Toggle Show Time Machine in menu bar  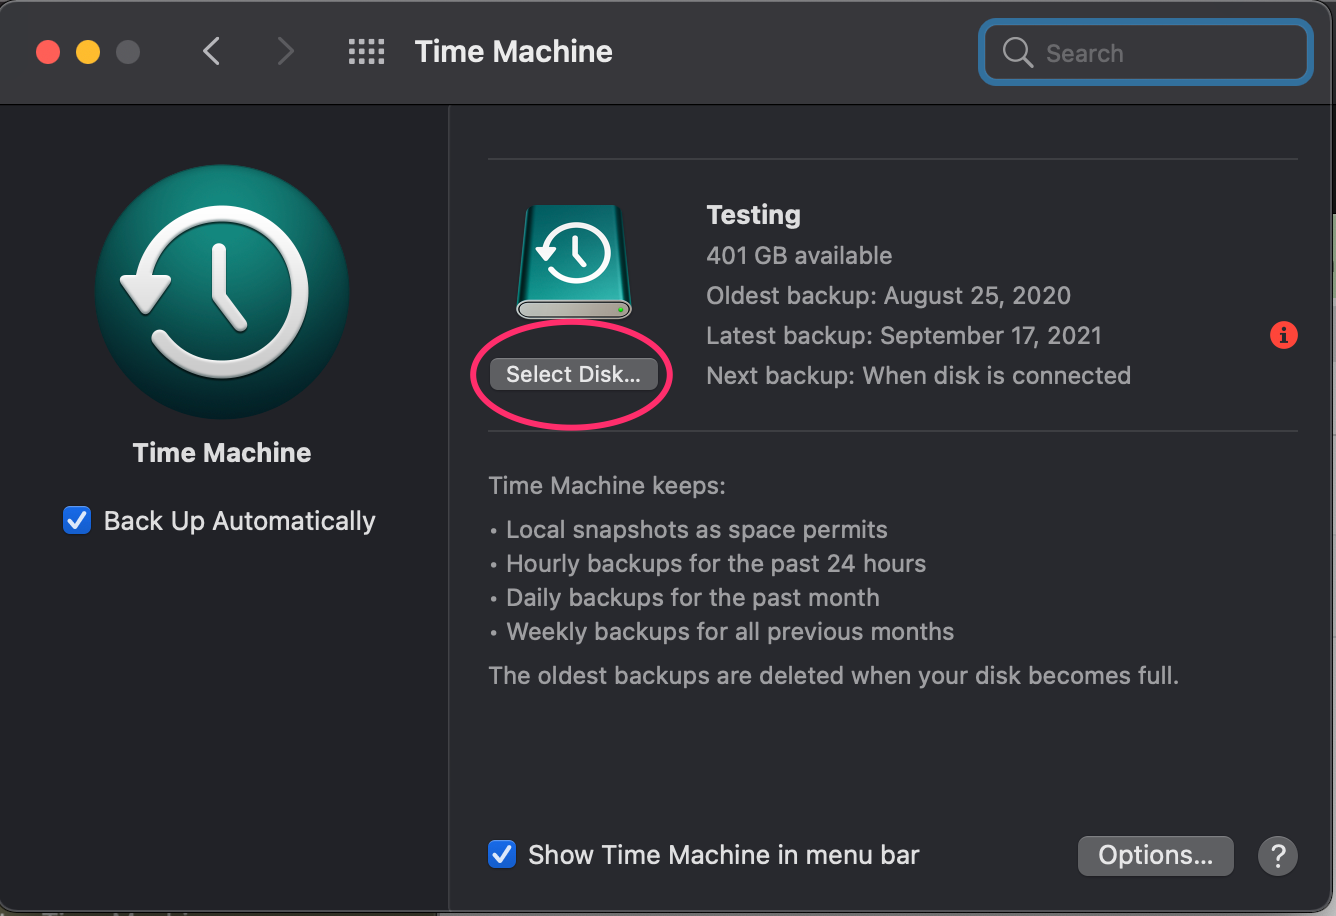click(502, 854)
